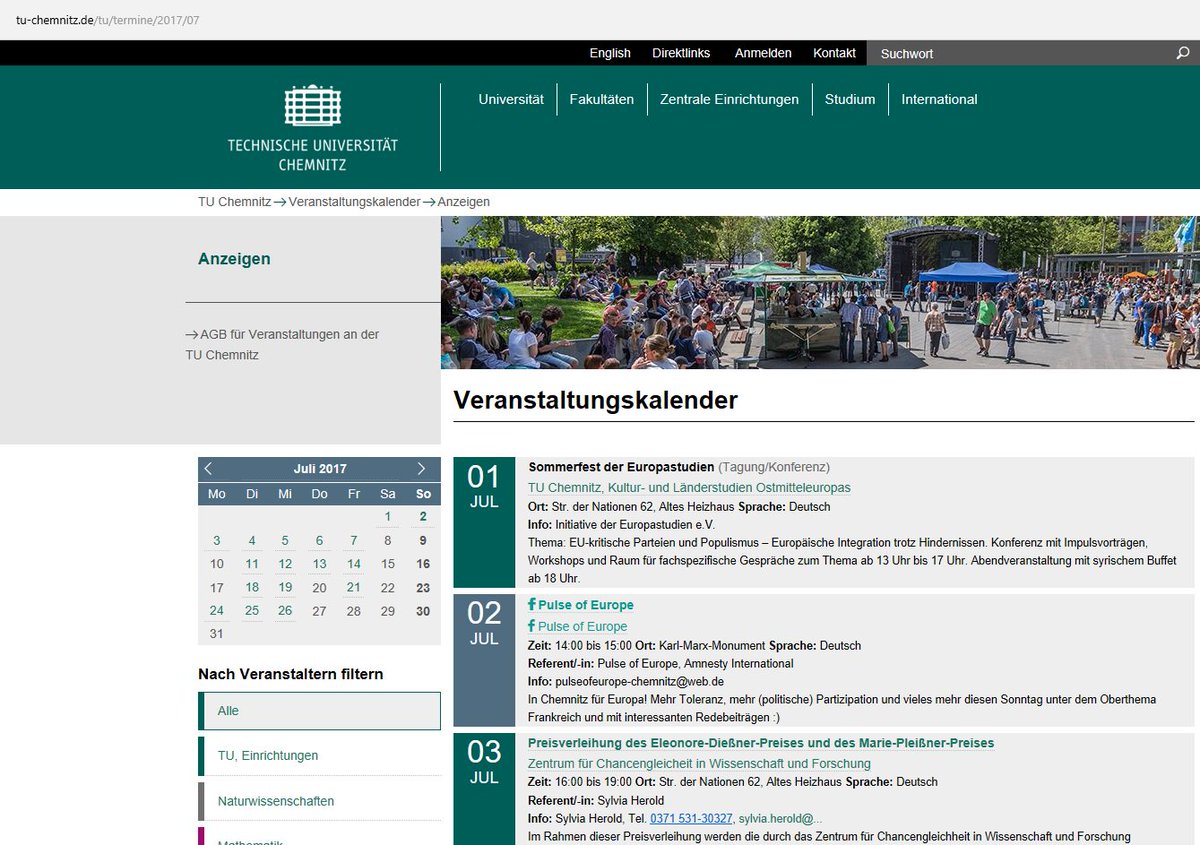This screenshot has height=845, width=1200.
Task: Click Veranstaltungskalender breadcrumb link
Action: pos(354,201)
